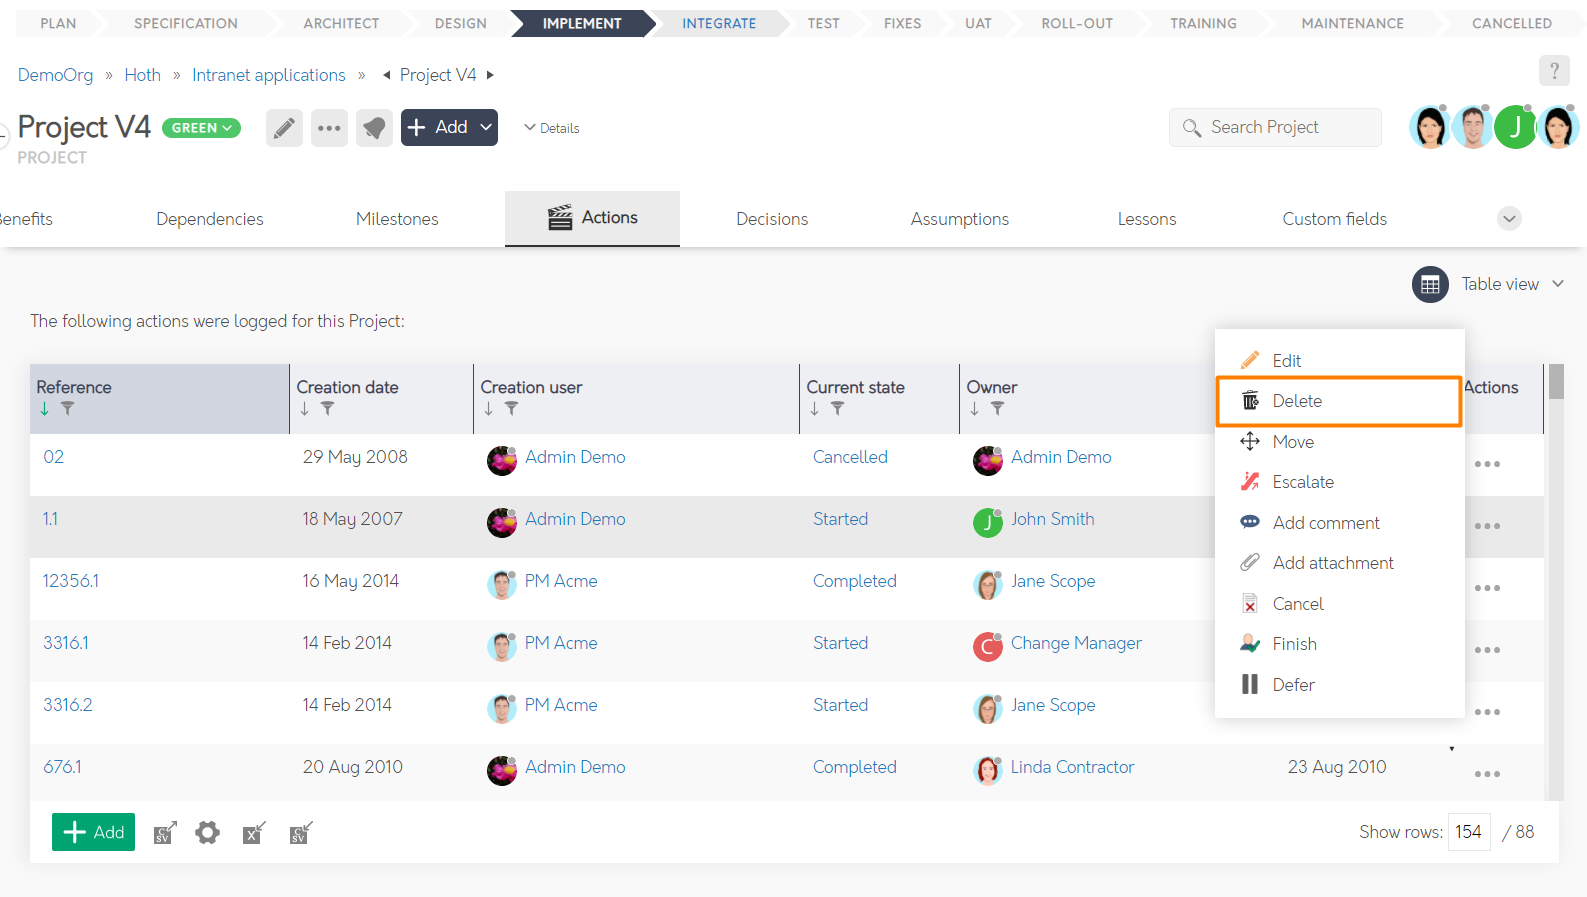The image size is (1587, 897).
Task: Open row actions menu for reference 12356.1
Action: point(1487,588)
